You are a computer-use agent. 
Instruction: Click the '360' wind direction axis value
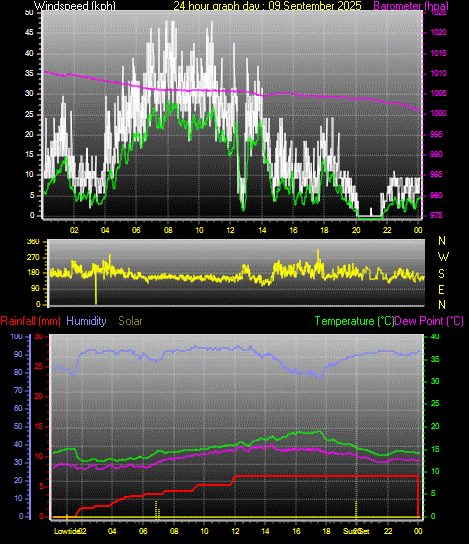point(33,241)
